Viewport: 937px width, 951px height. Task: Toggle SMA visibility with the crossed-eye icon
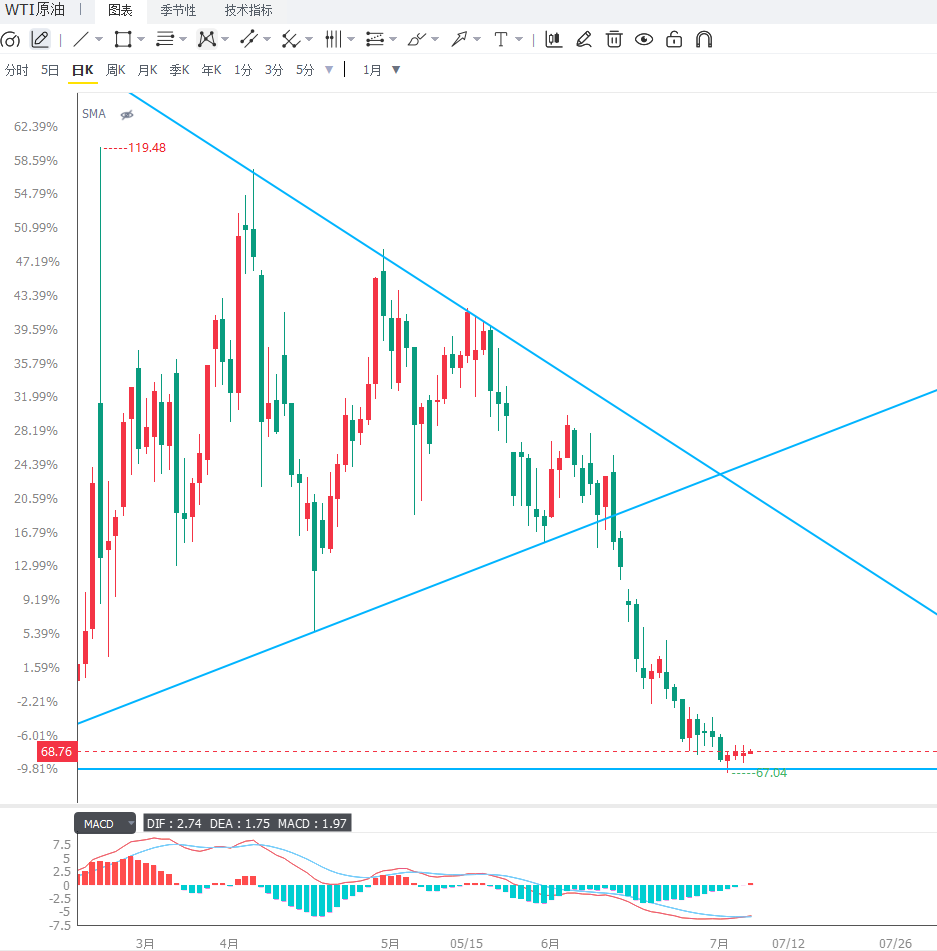(127, 115)
